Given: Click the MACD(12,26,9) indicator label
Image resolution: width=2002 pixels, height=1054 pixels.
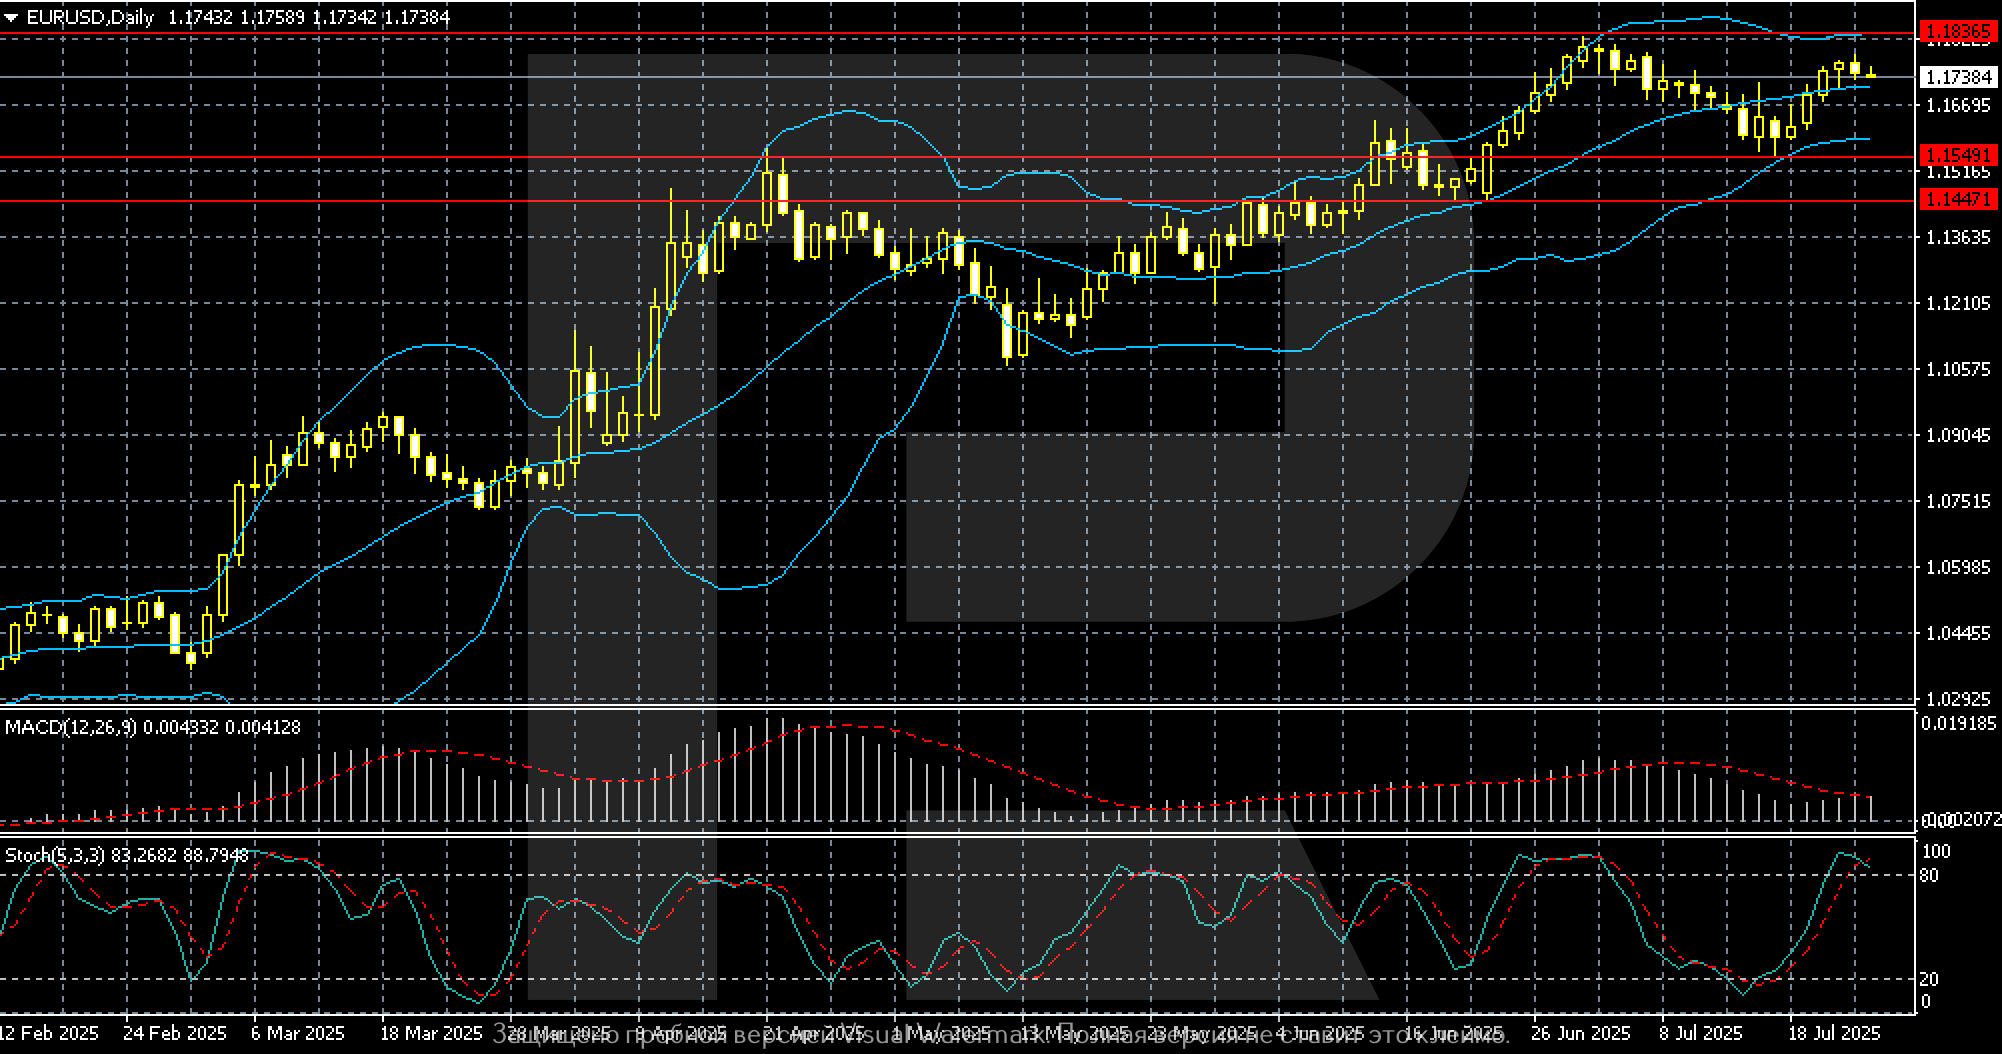Looking at the screenshot, I should coord(70,727).
